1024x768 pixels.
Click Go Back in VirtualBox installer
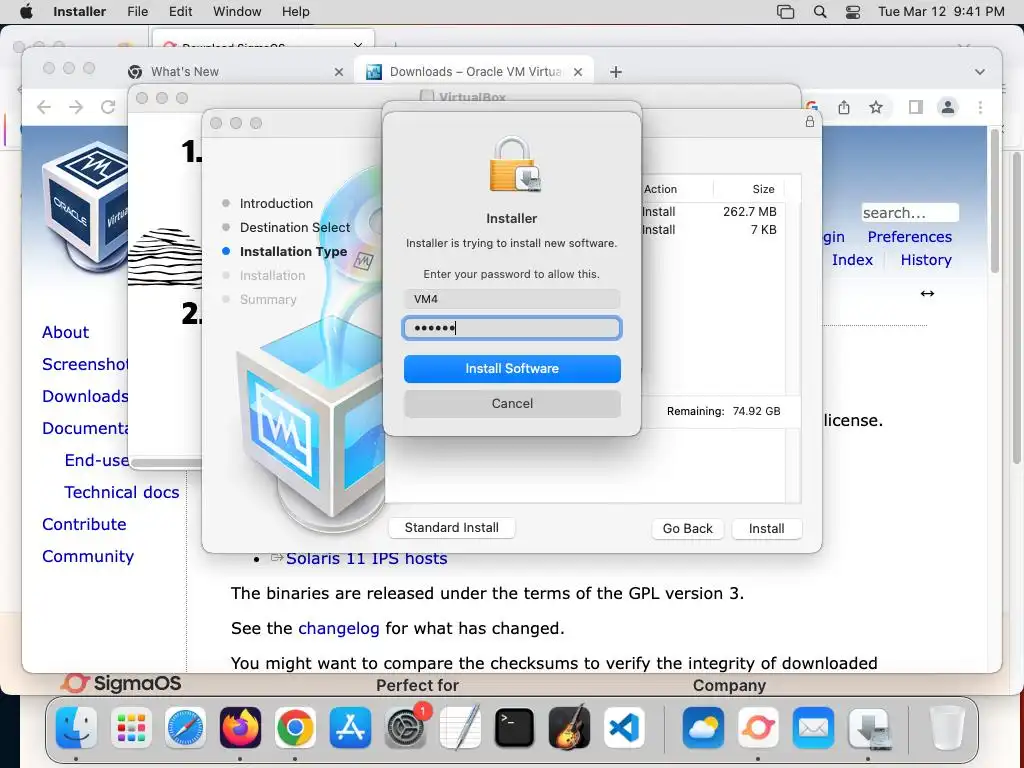coord(688,528)
